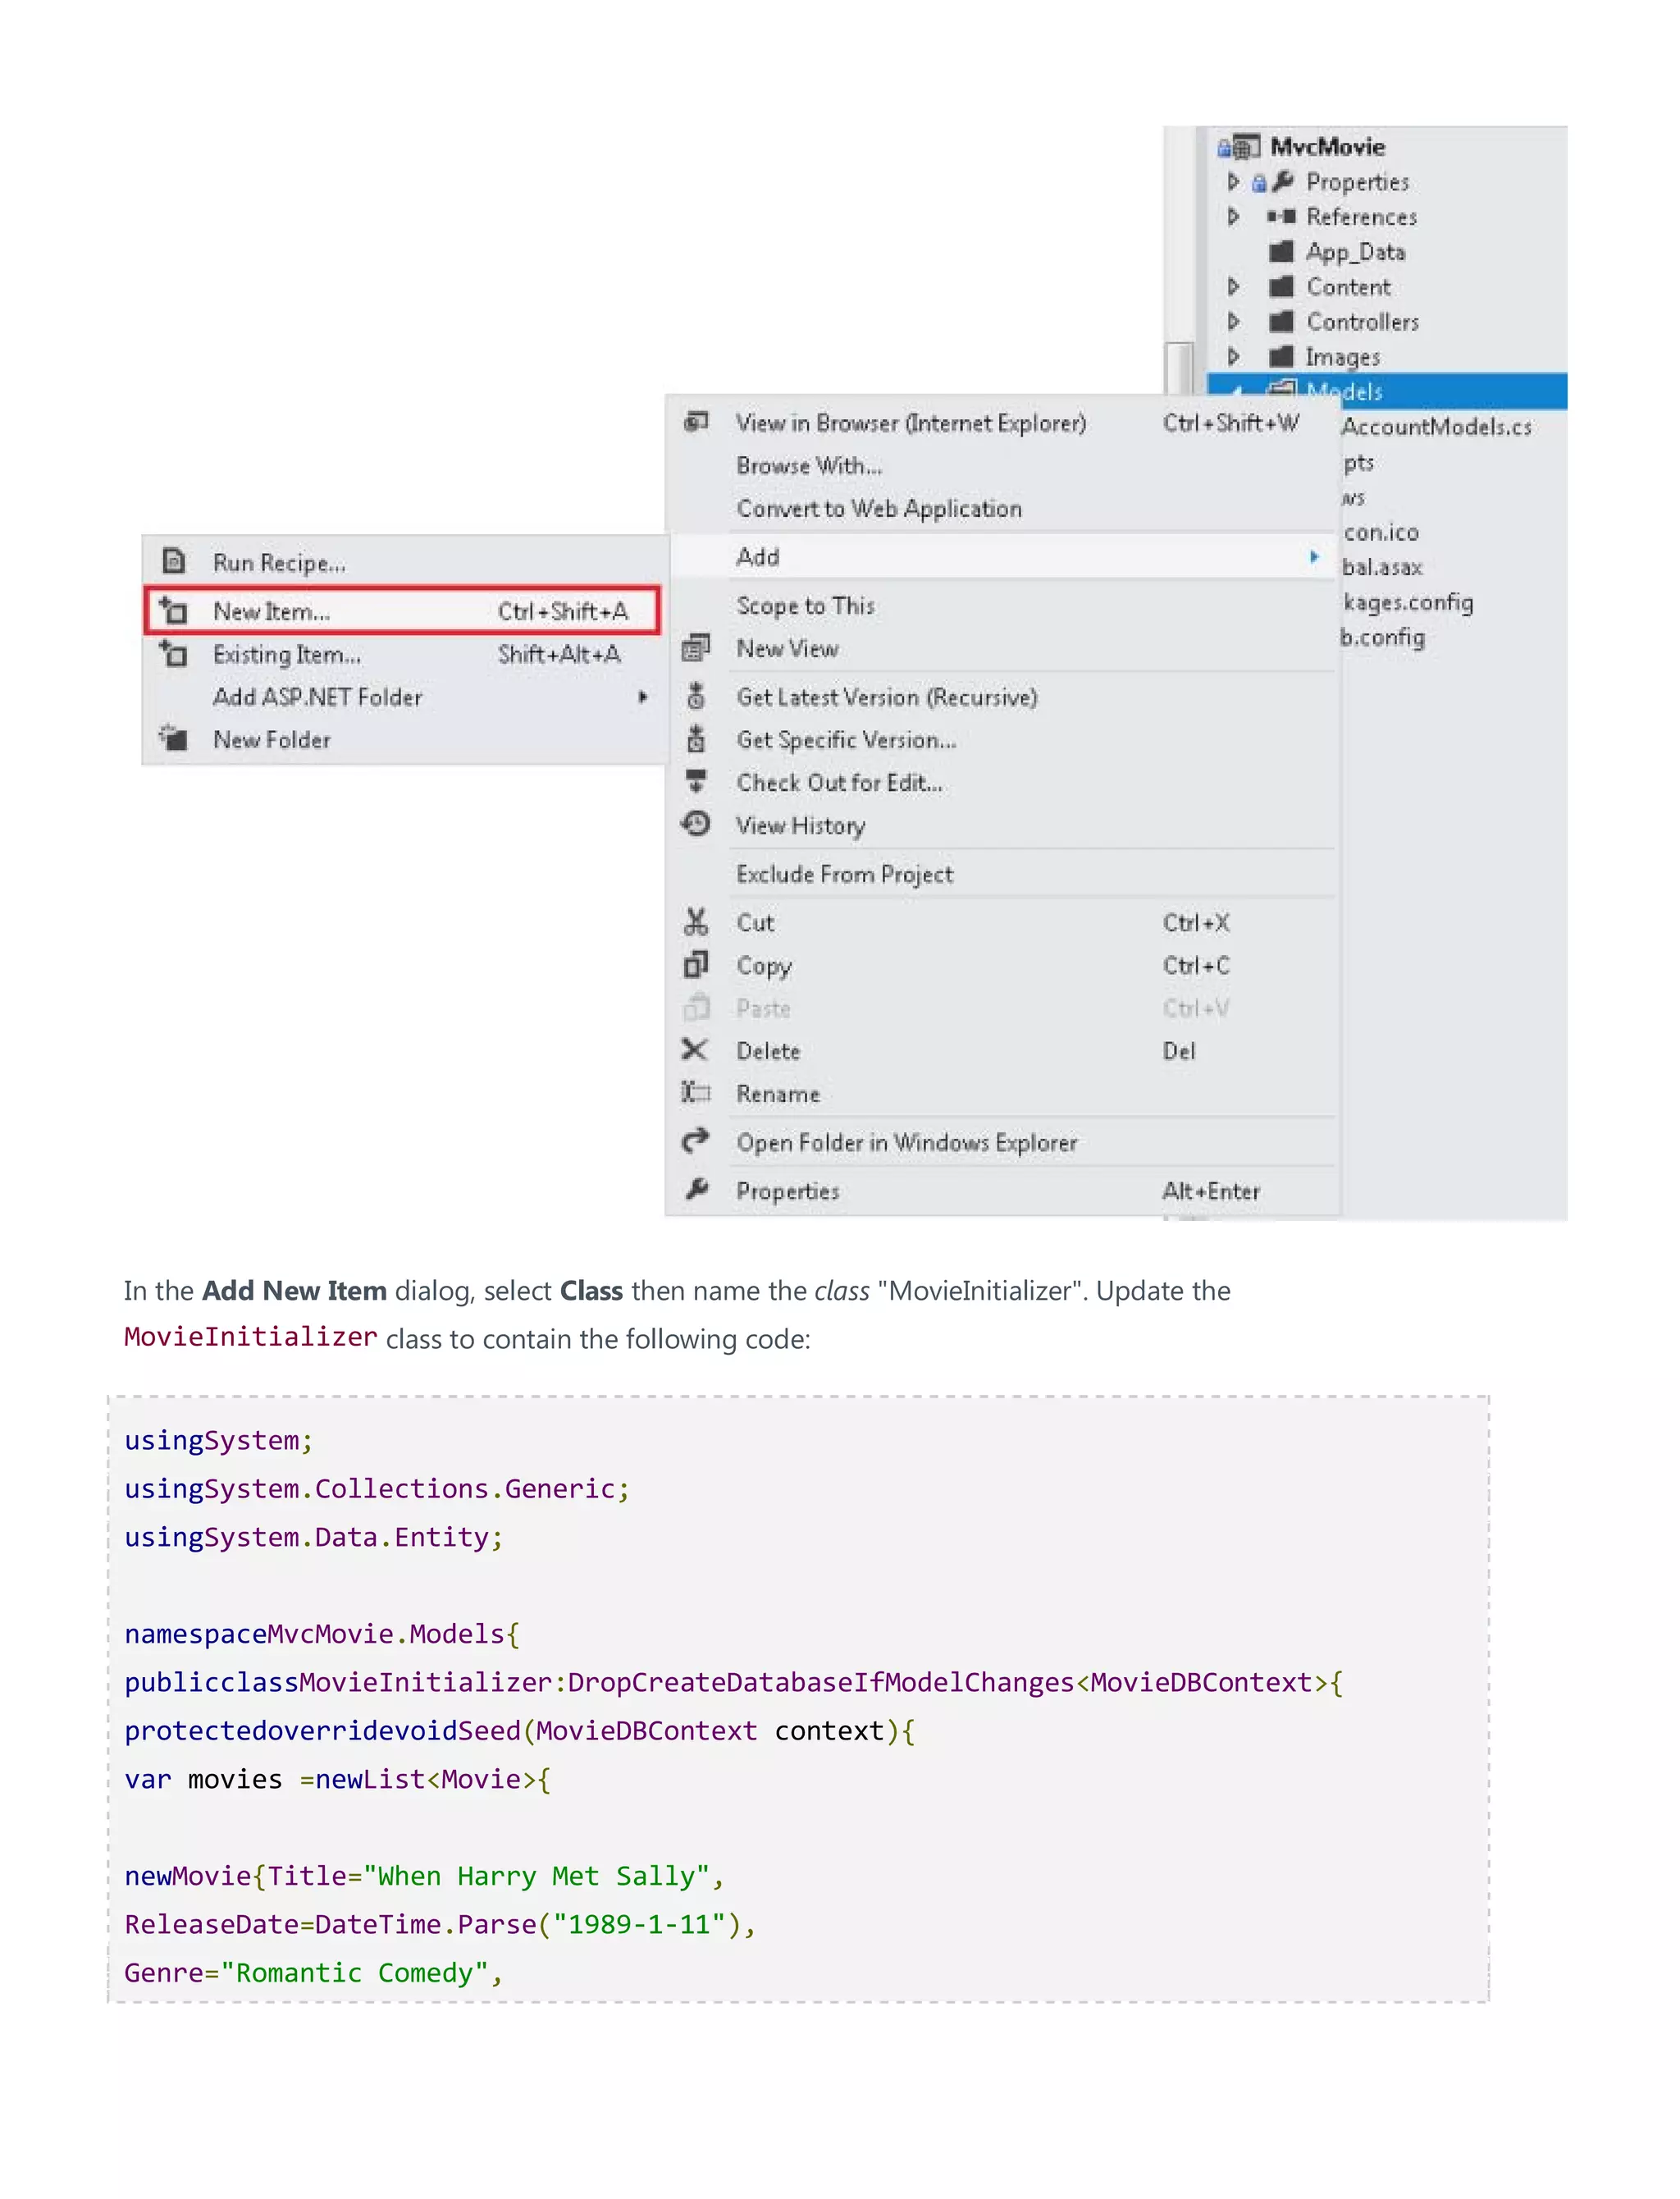Image resolution: width=1680 pixels, height=2199 pixels.
Task: Click the Open Folder arrow icon
Action: click(x=696, y=1140)
